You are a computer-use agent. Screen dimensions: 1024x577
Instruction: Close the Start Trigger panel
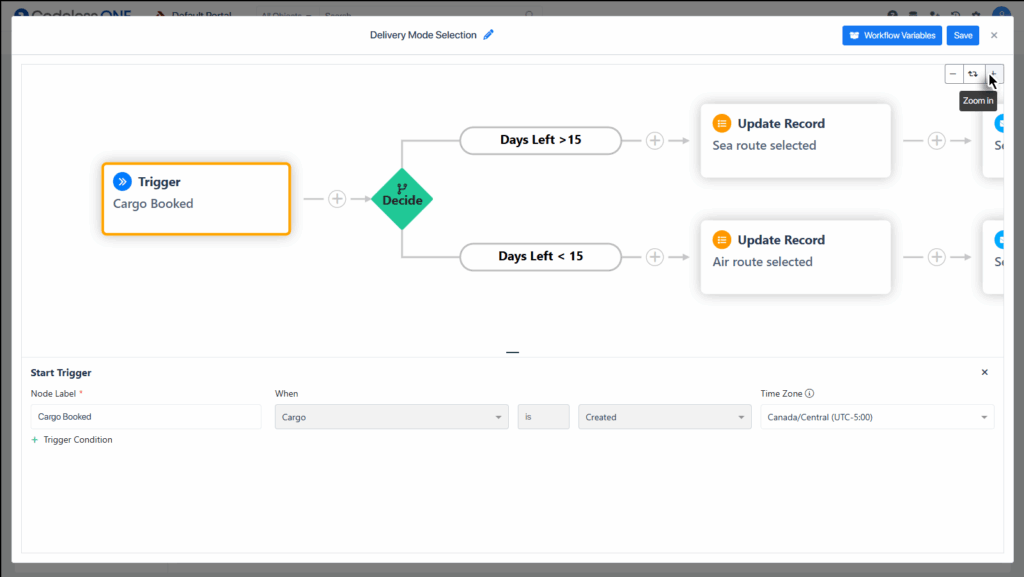tap(984, 372)
